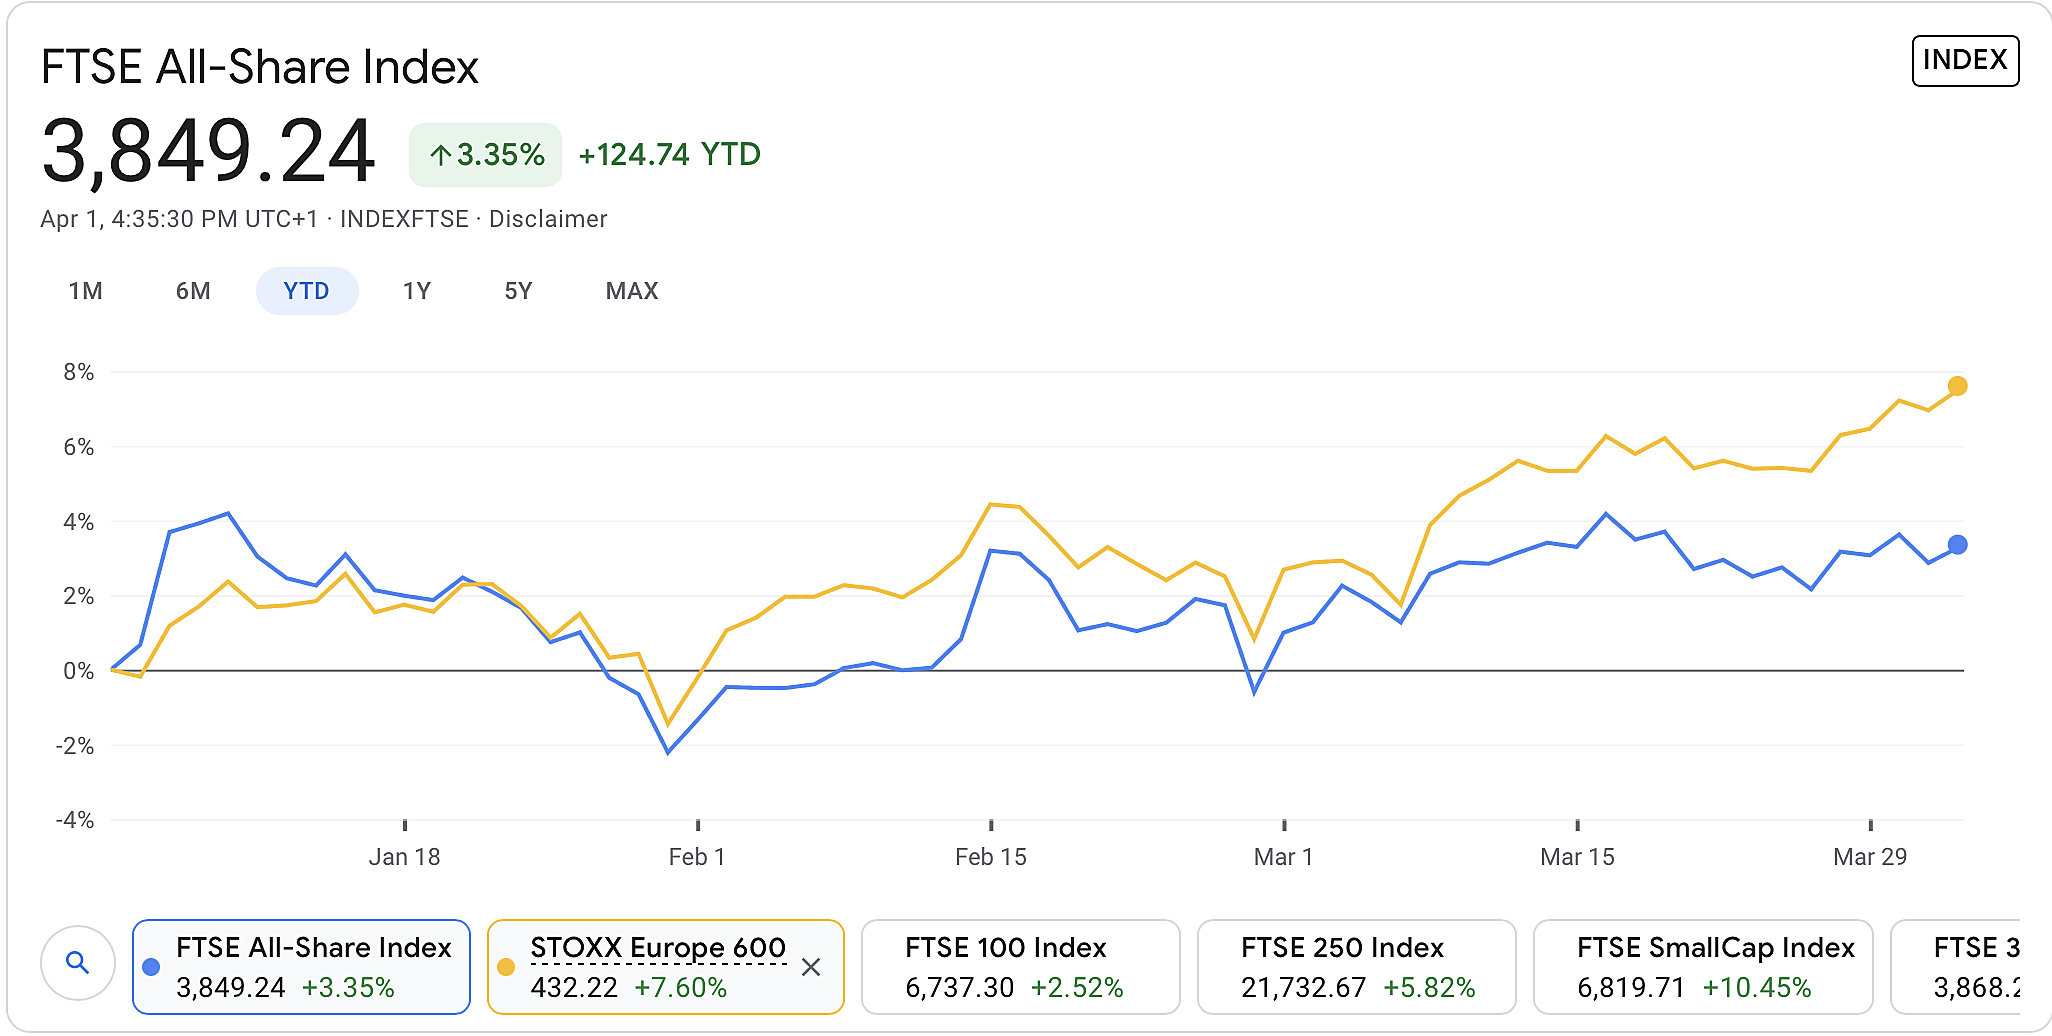Select the STOXX Europe 600 comparison card
Viewport: 2052px width, 1036px height.
(x=666, y=967)
